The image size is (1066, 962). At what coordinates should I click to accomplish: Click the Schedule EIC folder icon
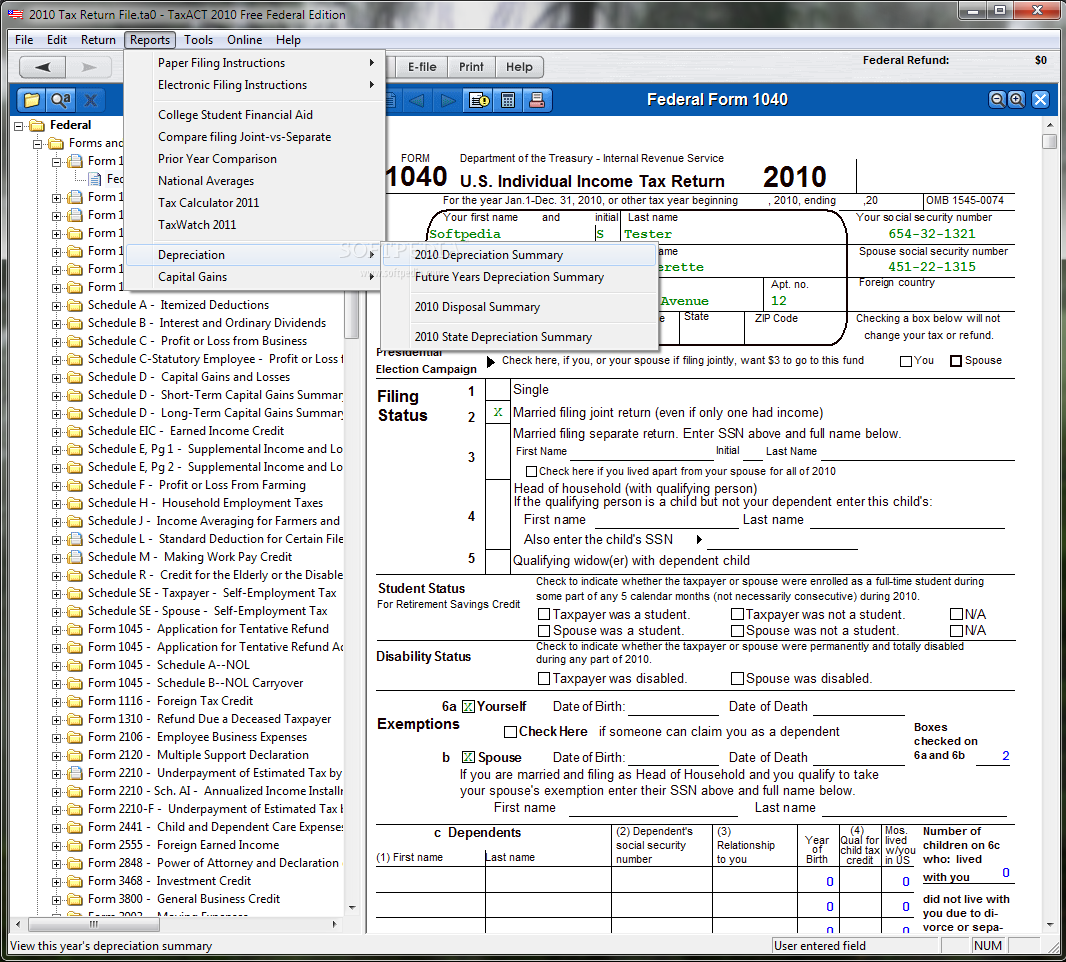75,431
